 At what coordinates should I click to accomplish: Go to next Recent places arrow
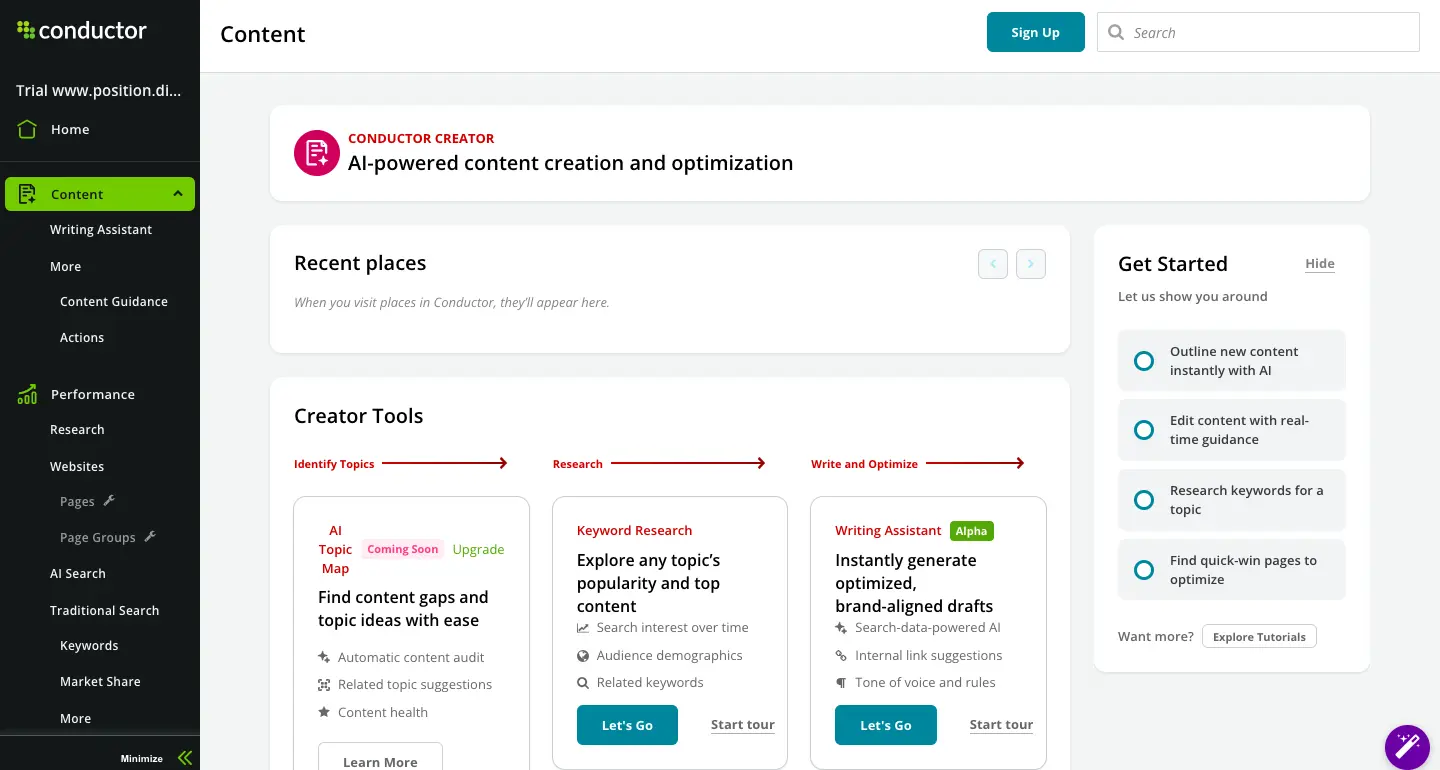[1031, 264]
